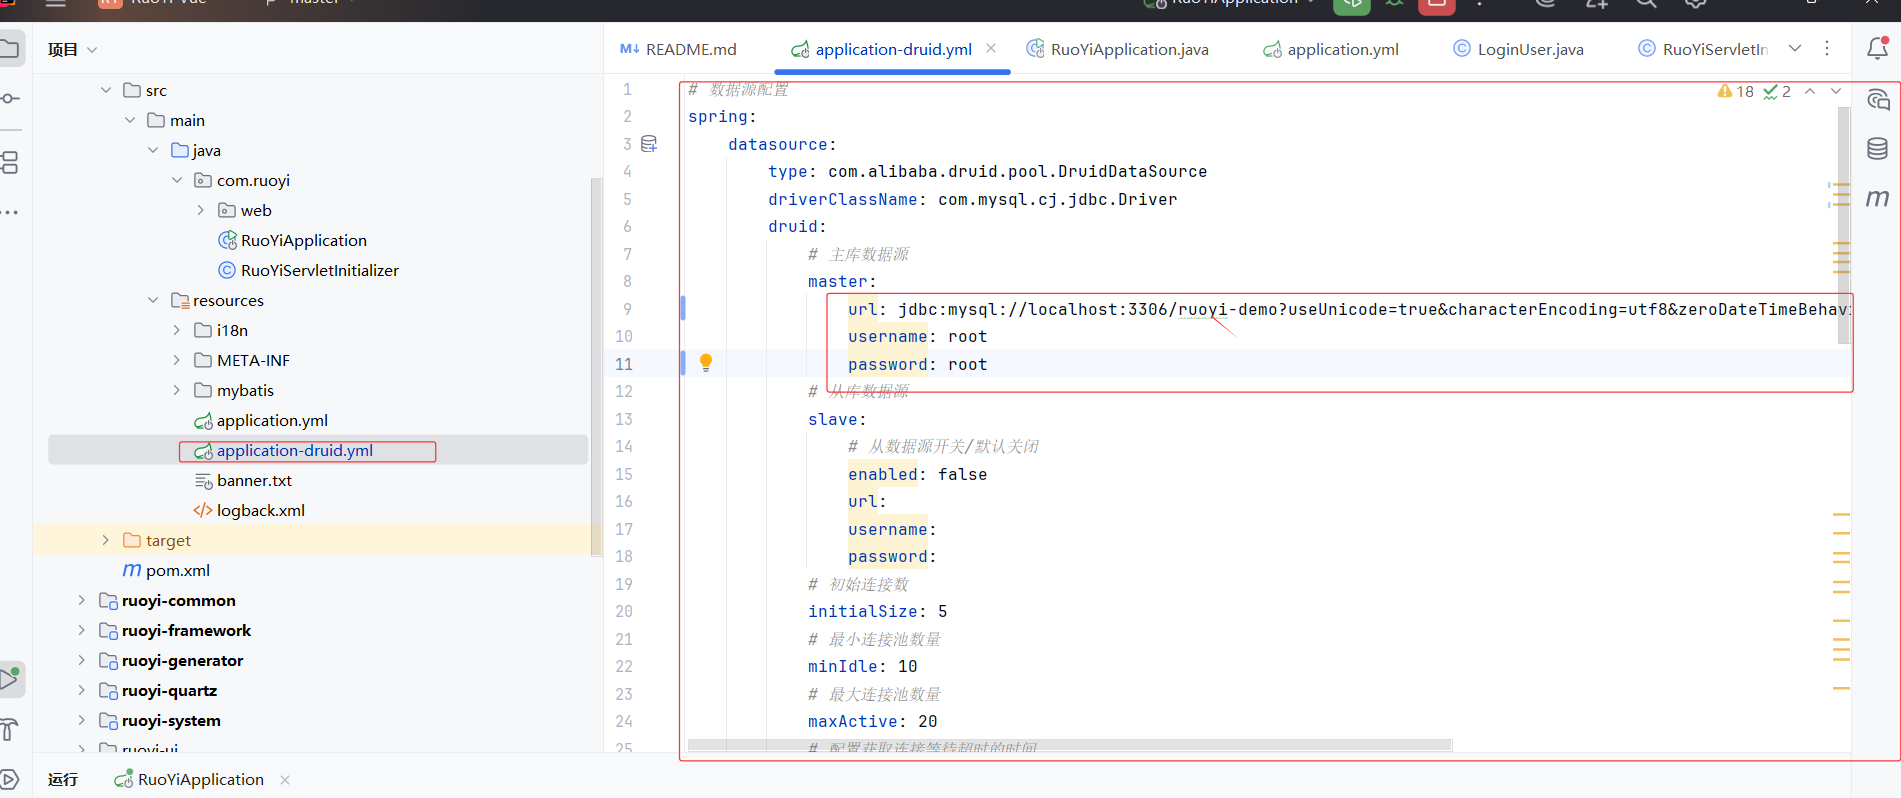Click 'initialSize: 5' line
Viewport: 1901px width, 798px height.
[878, 611]
